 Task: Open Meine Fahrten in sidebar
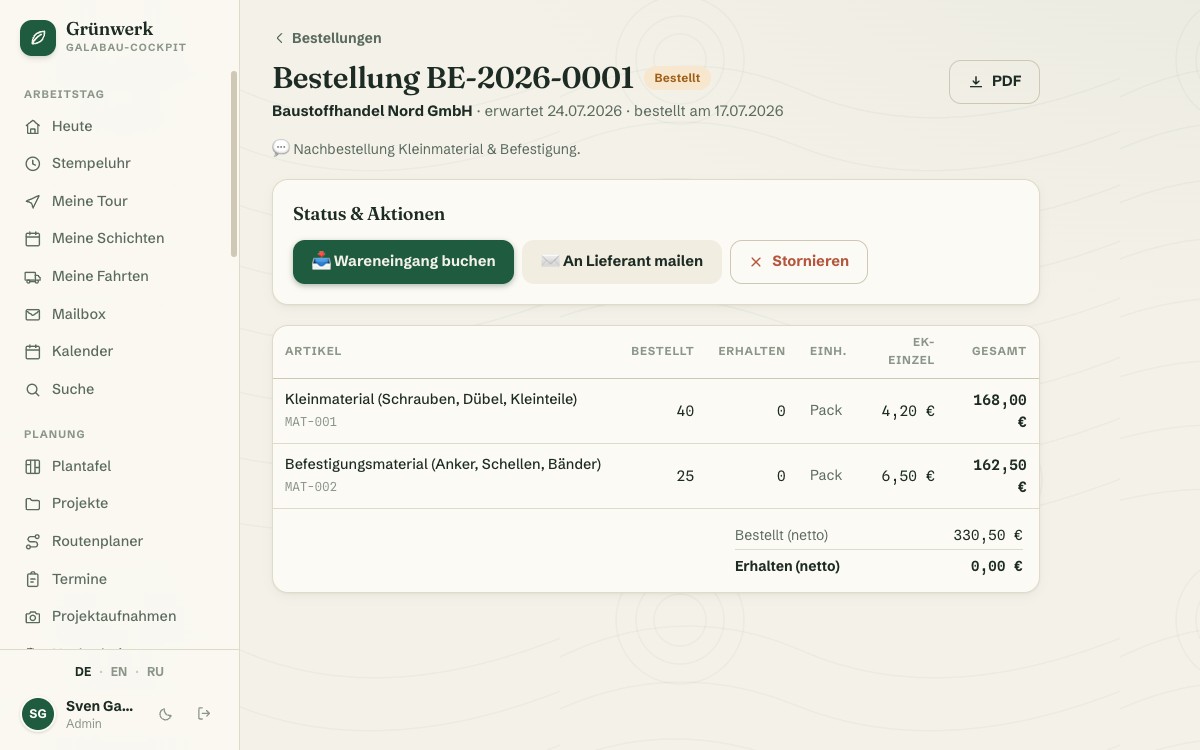pos(118,277)
